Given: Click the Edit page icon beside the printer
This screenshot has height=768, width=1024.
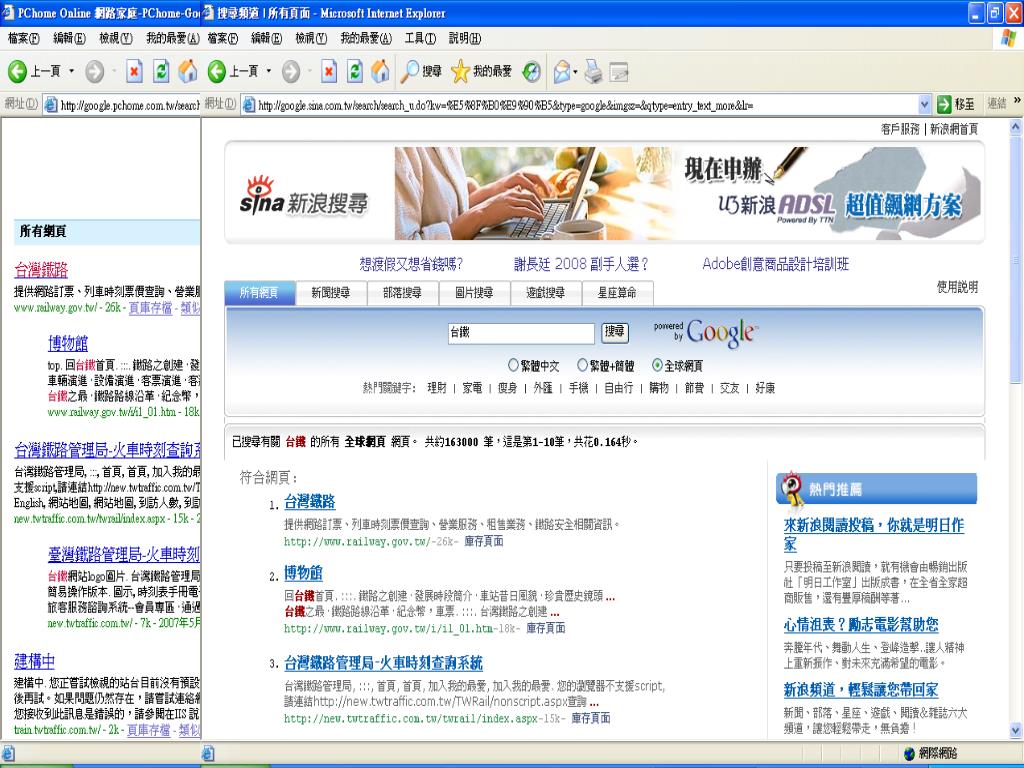Looking at the screenshot, I should tap(618, 71).
